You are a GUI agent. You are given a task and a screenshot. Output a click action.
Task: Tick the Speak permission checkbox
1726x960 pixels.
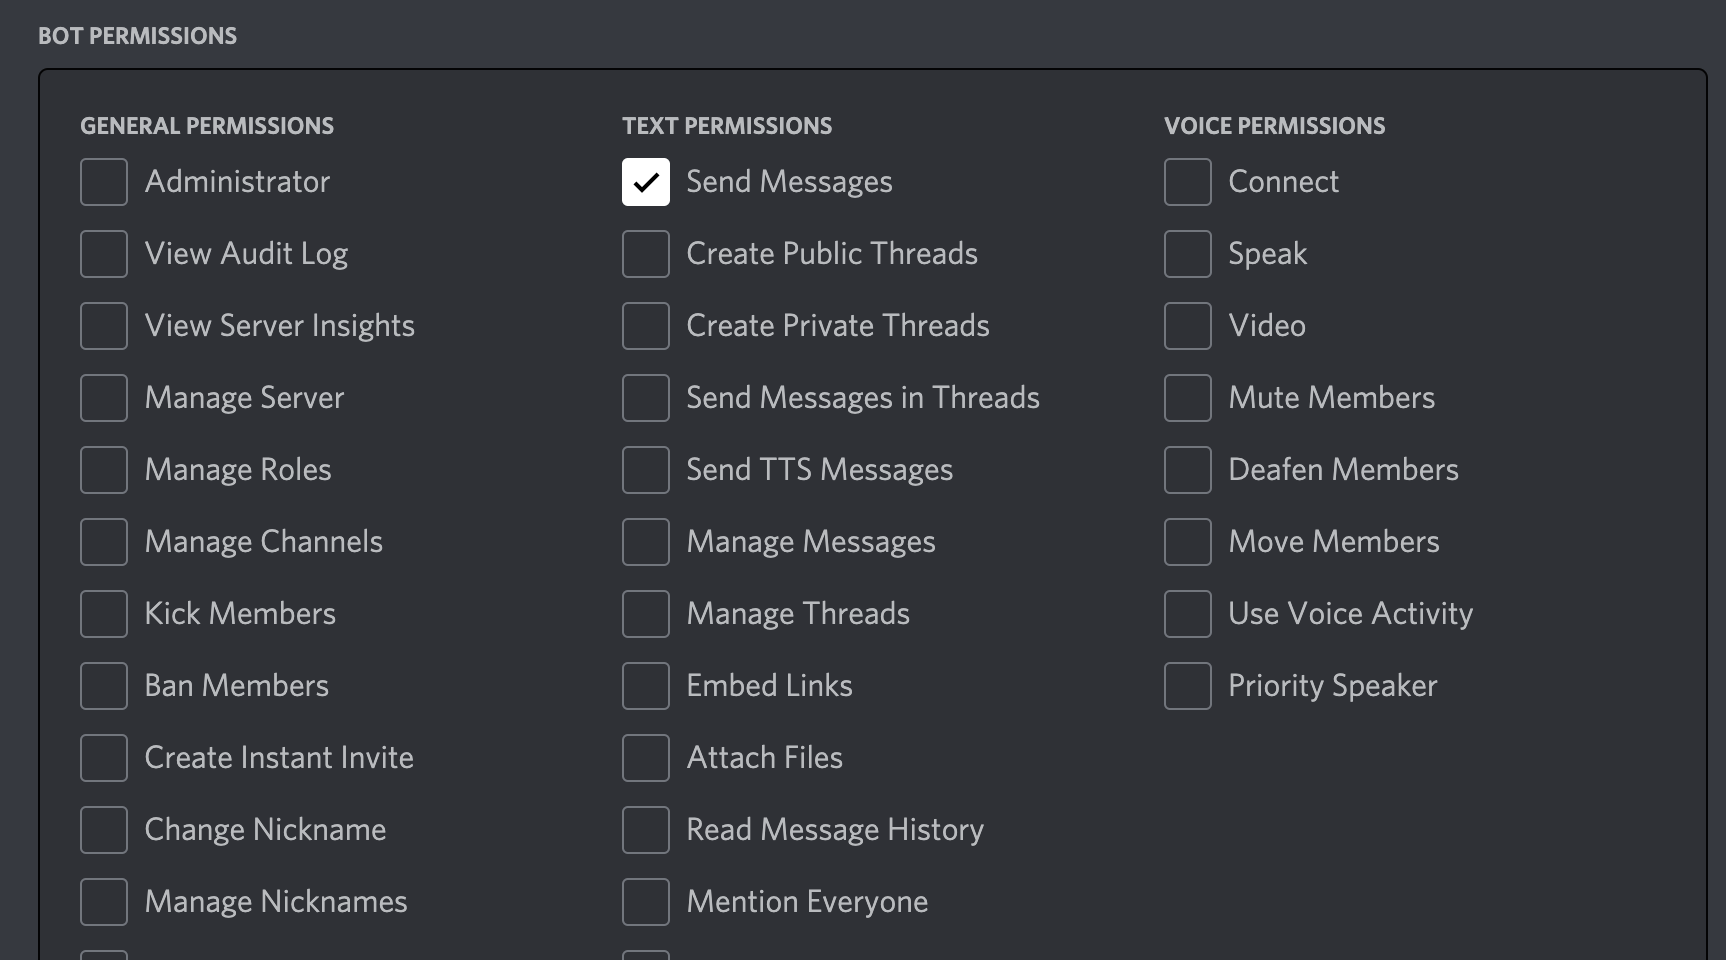click(1188, 254)
